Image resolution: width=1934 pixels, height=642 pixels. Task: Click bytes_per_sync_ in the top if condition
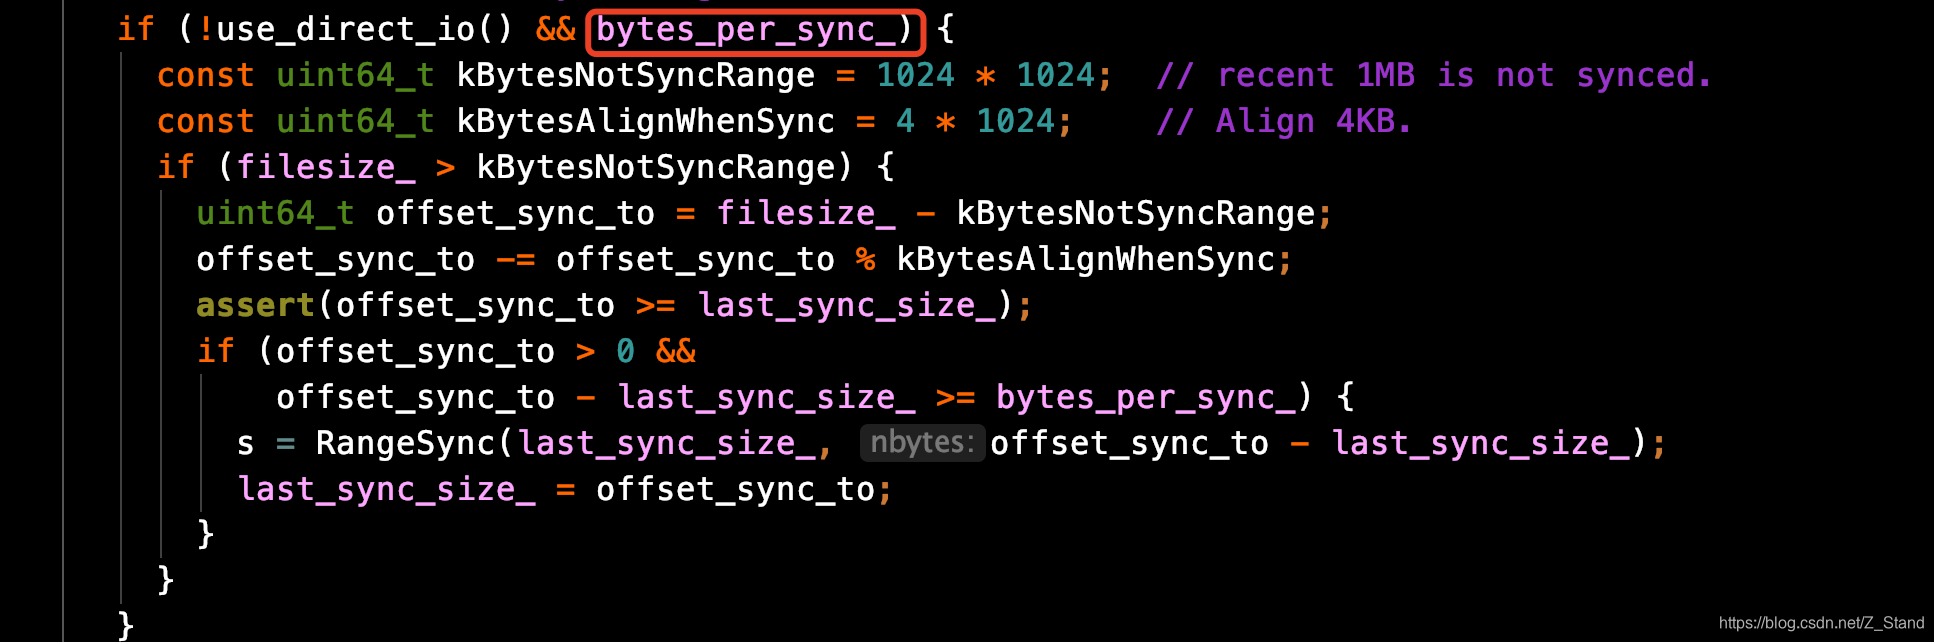tap(746, 30)
